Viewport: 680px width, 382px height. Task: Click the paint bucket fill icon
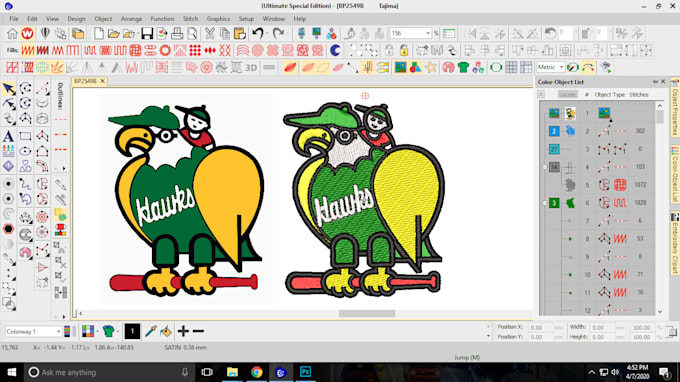[166, 332]
